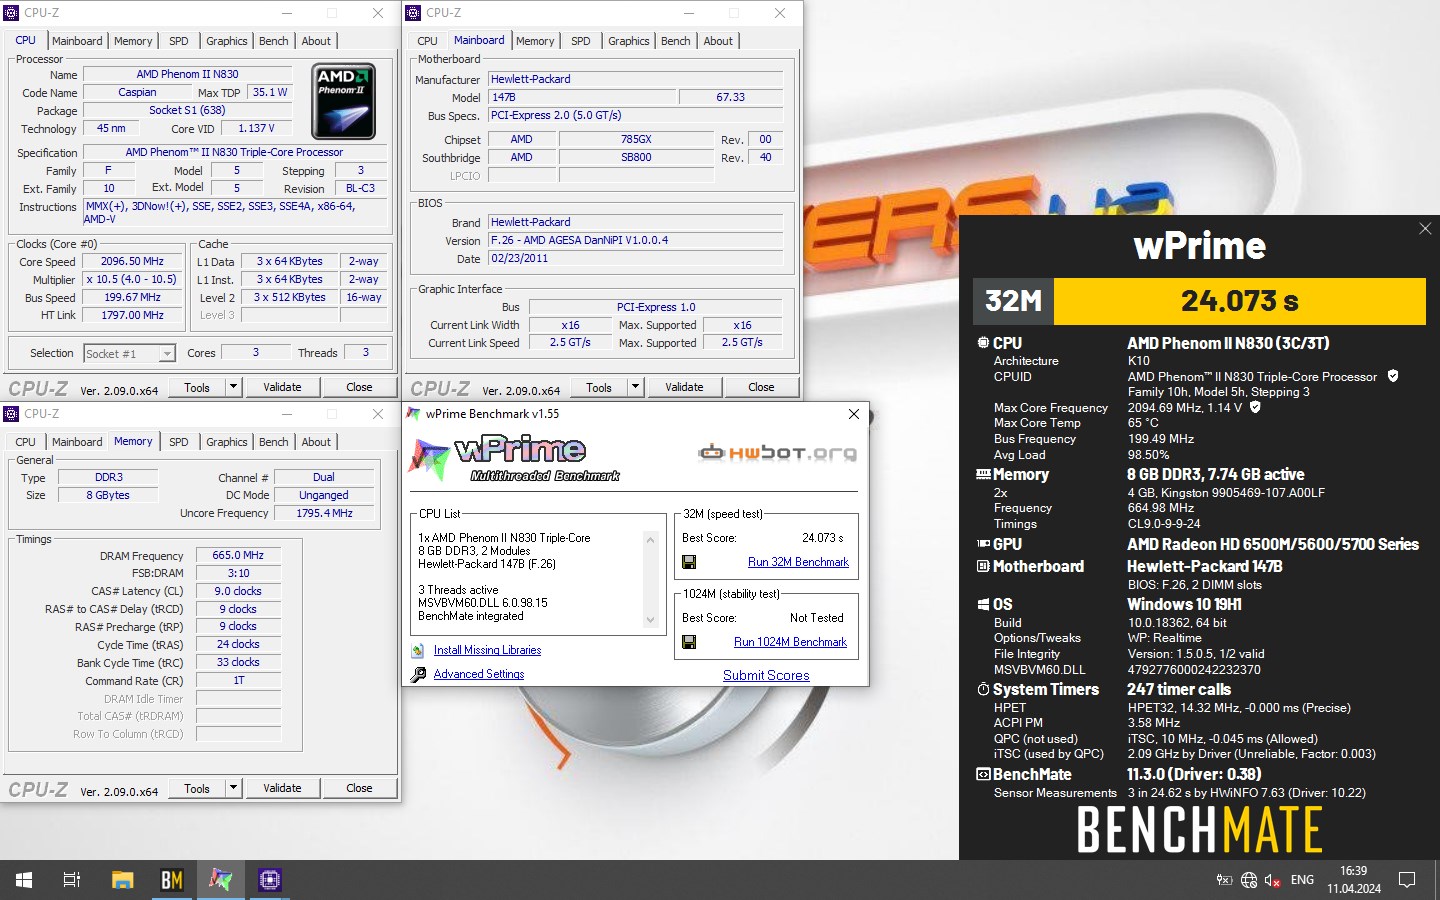
Task: Open Install Missing Libraries link
Action: pos(487,650)
